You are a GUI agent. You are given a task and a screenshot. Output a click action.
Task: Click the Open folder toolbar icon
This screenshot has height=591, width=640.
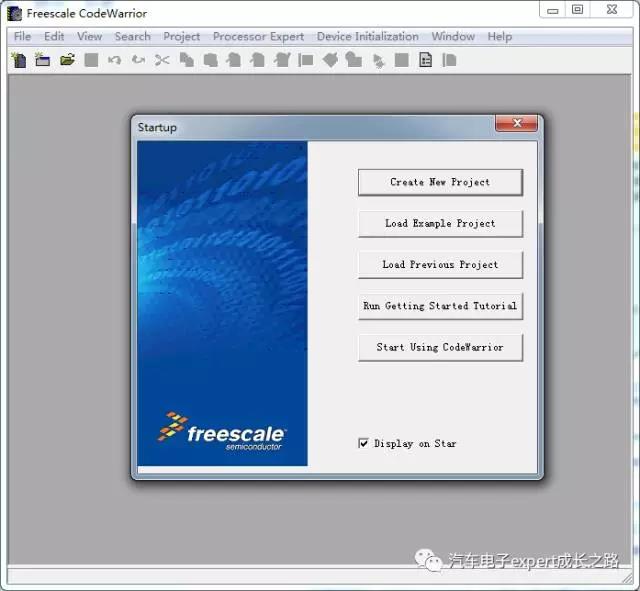[67, 60]
